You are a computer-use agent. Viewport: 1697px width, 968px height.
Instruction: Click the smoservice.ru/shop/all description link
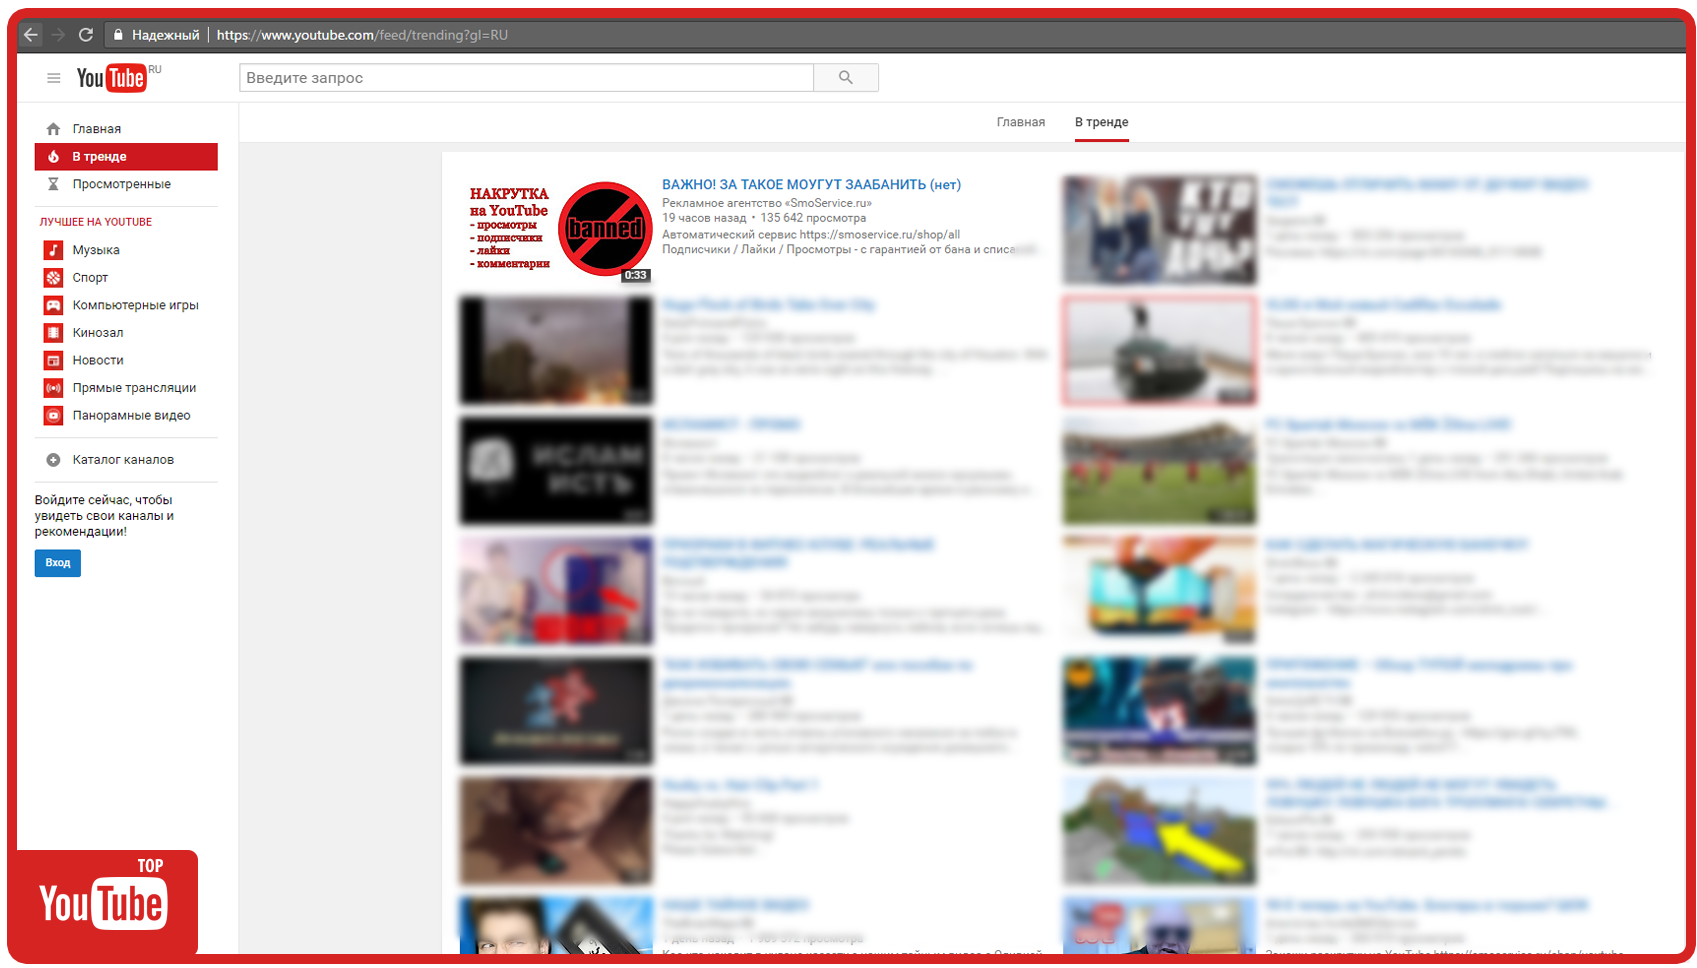[x=880, y=235]
